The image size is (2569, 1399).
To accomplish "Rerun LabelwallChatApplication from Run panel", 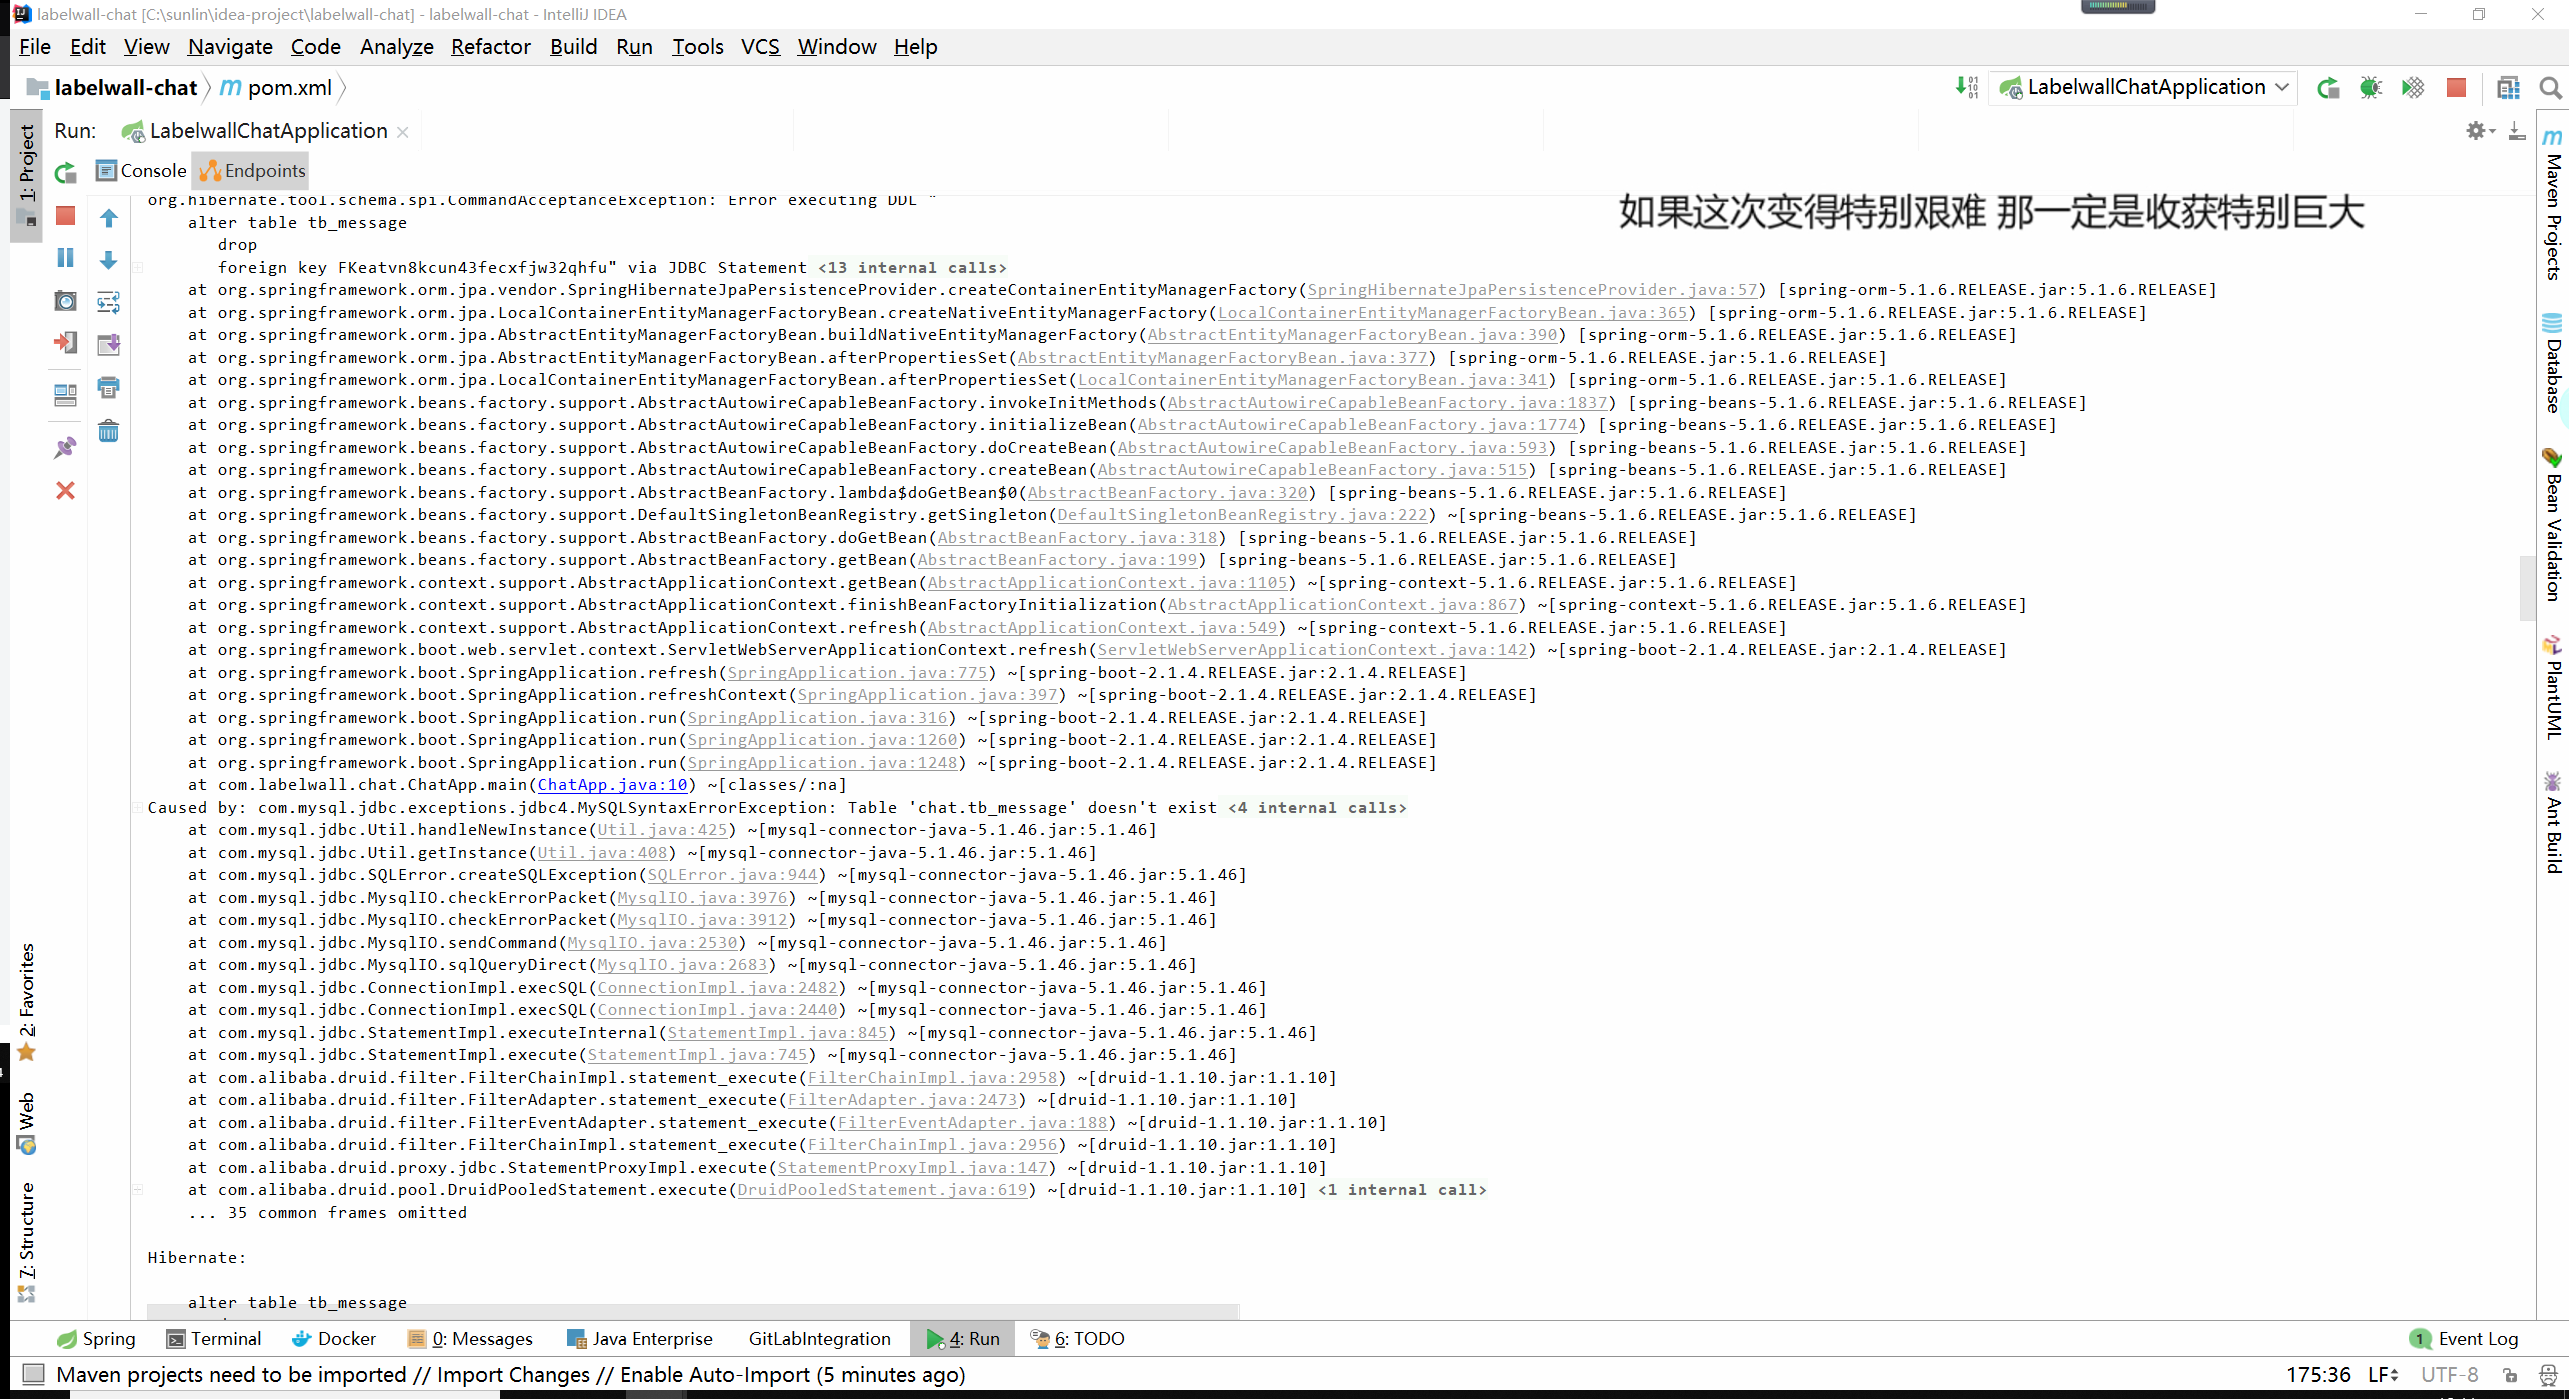I will click(66, 173).
